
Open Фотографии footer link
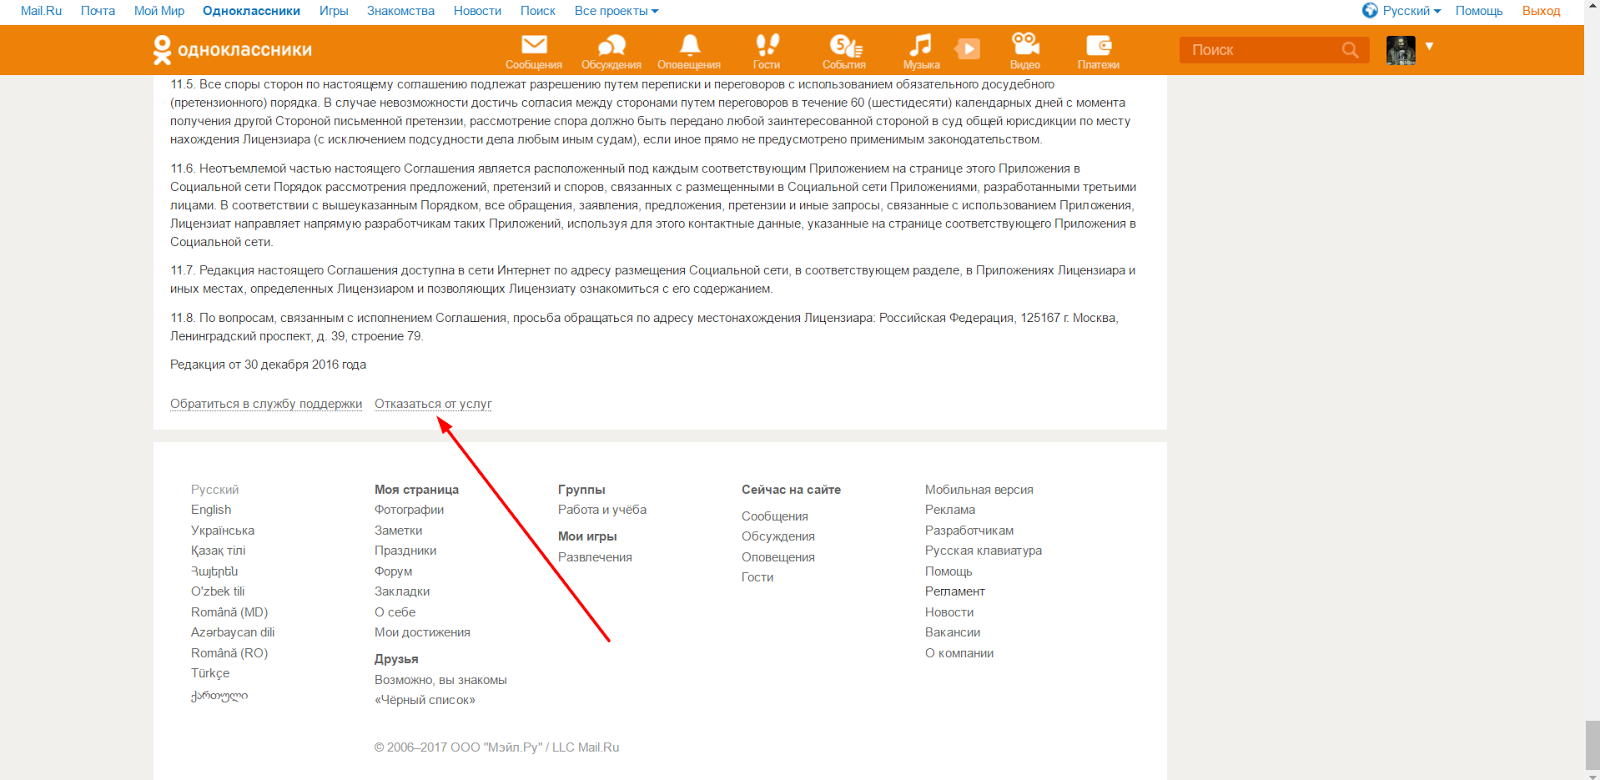tap(409, 510)
